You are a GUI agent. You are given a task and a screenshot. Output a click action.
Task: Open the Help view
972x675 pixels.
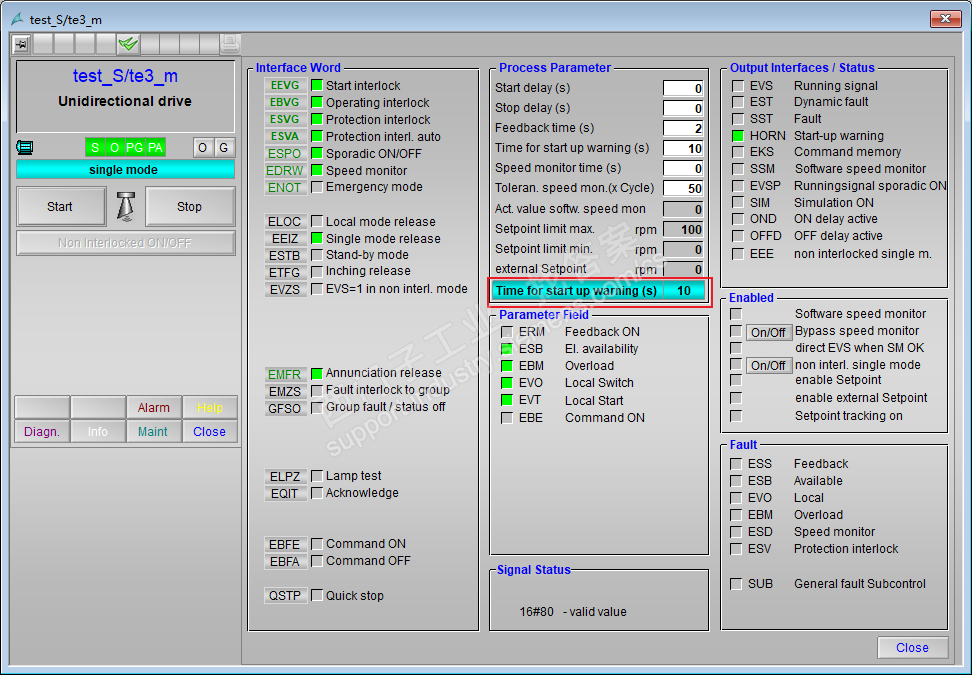[x=210, y=408]
